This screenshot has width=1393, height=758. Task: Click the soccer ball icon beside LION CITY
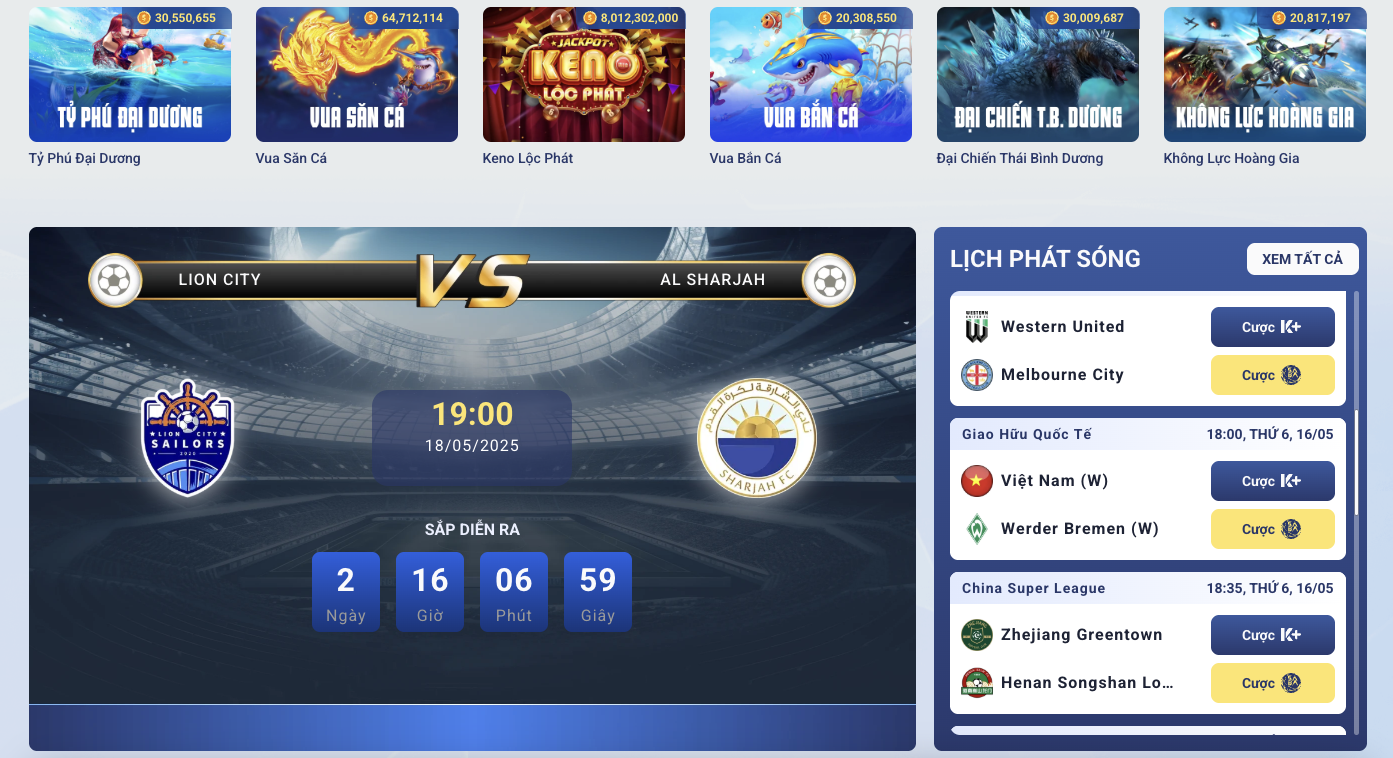coord(114,280)
